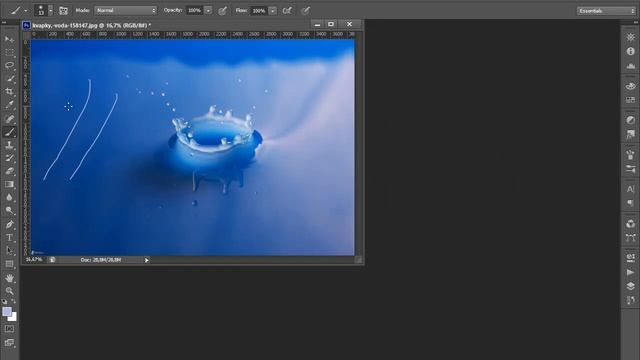This screenshot has width=640, height=360.
Task: Minimize the document window
Action: point(317,24)
